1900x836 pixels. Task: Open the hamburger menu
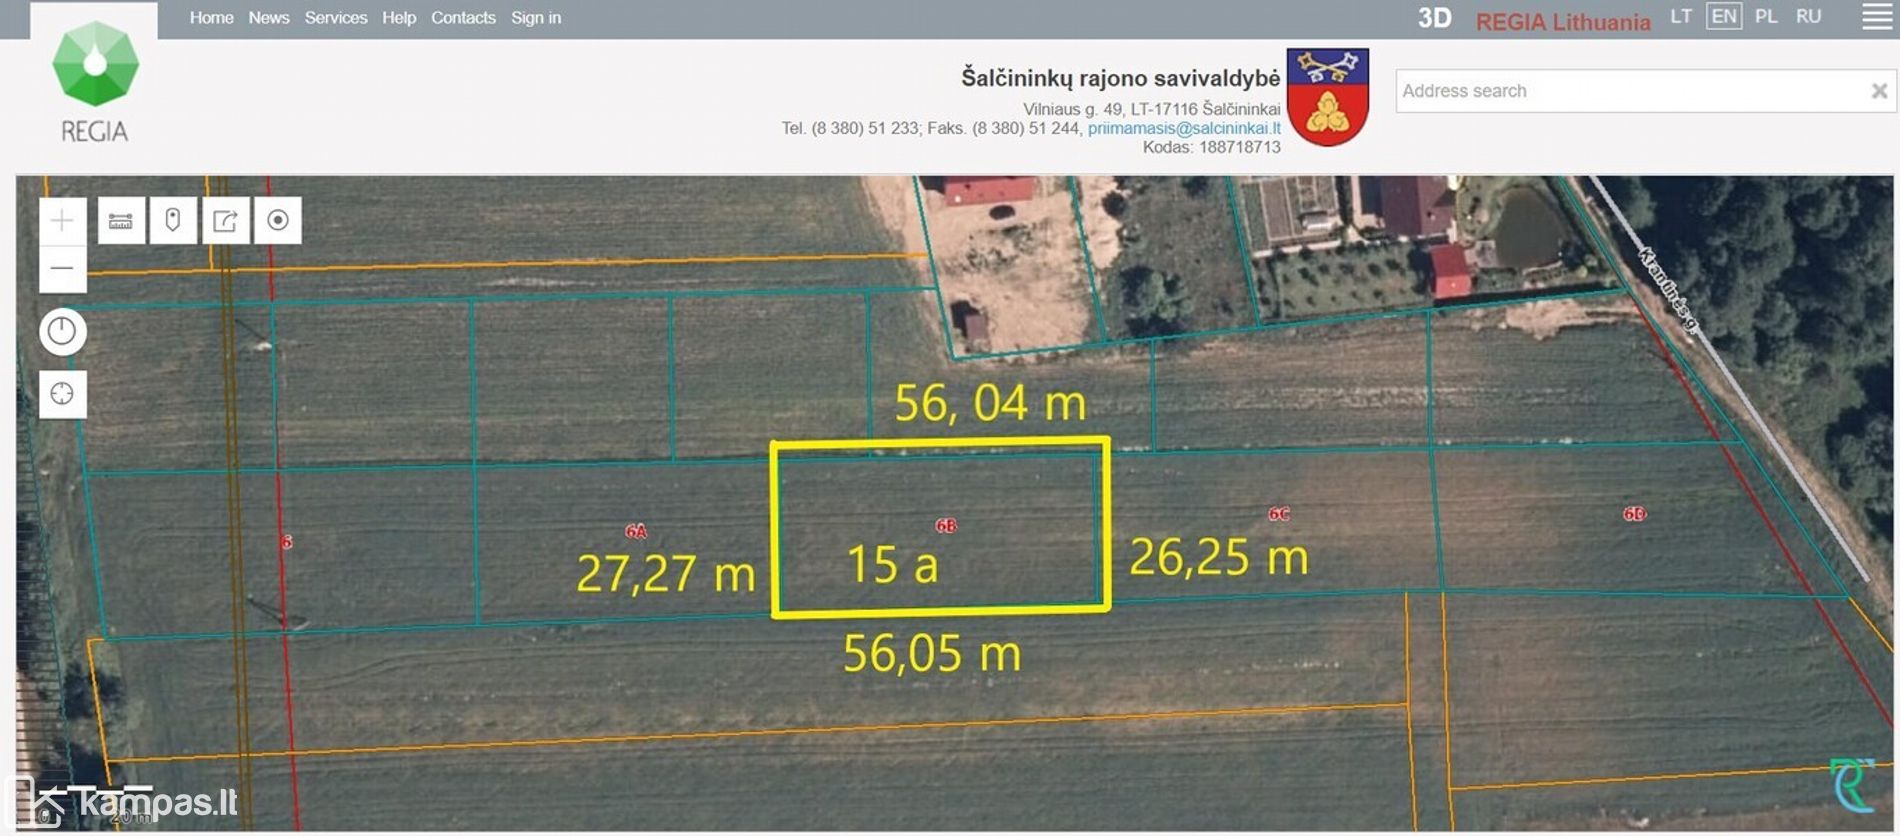1877,17
